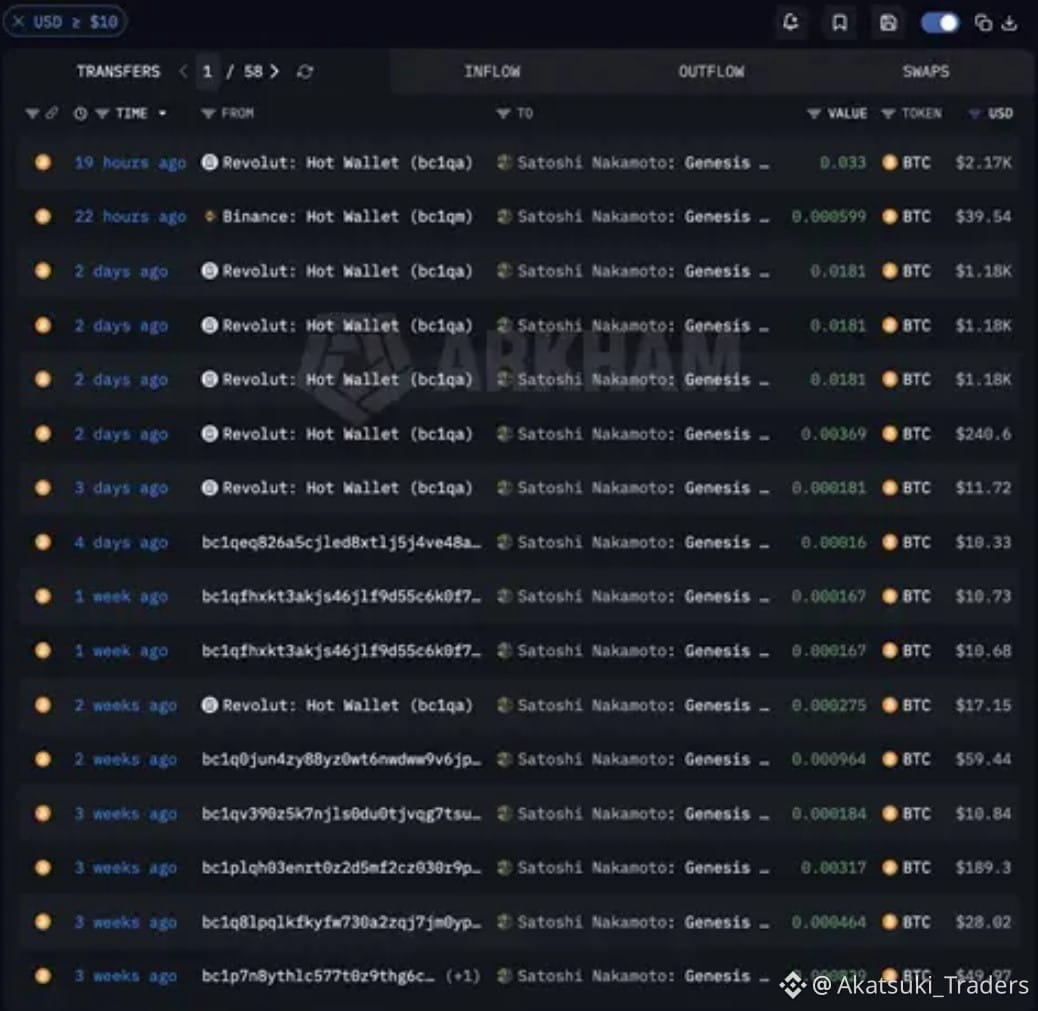
Task: Click the Revolut logo in 19 hours row
Action: (209, 162)
